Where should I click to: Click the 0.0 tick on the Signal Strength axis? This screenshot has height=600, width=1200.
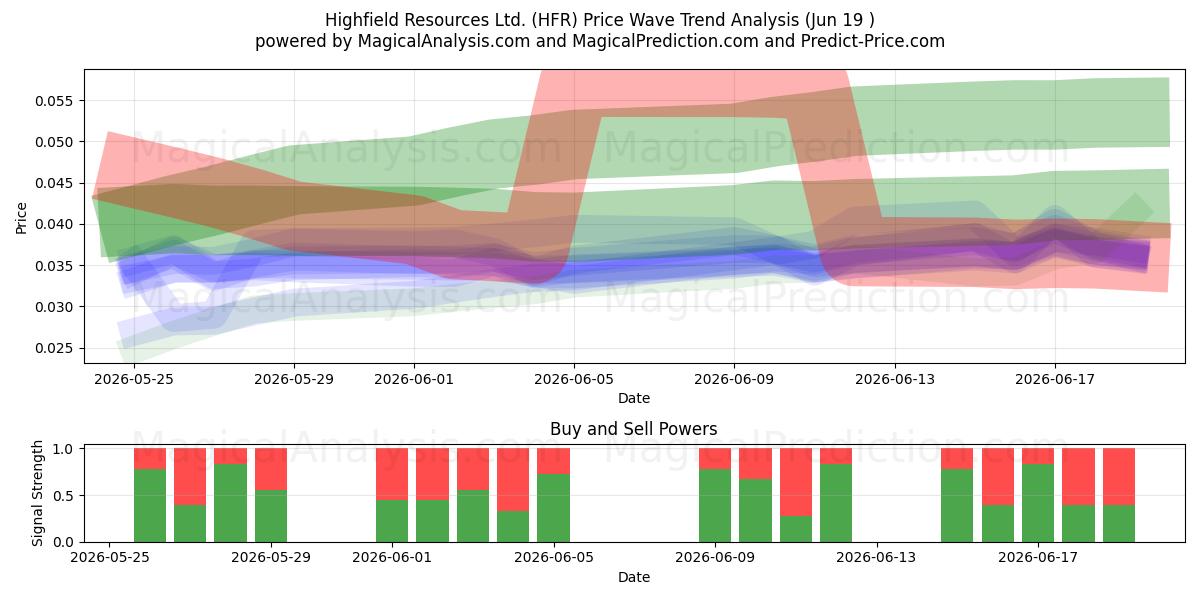point(65,542)
